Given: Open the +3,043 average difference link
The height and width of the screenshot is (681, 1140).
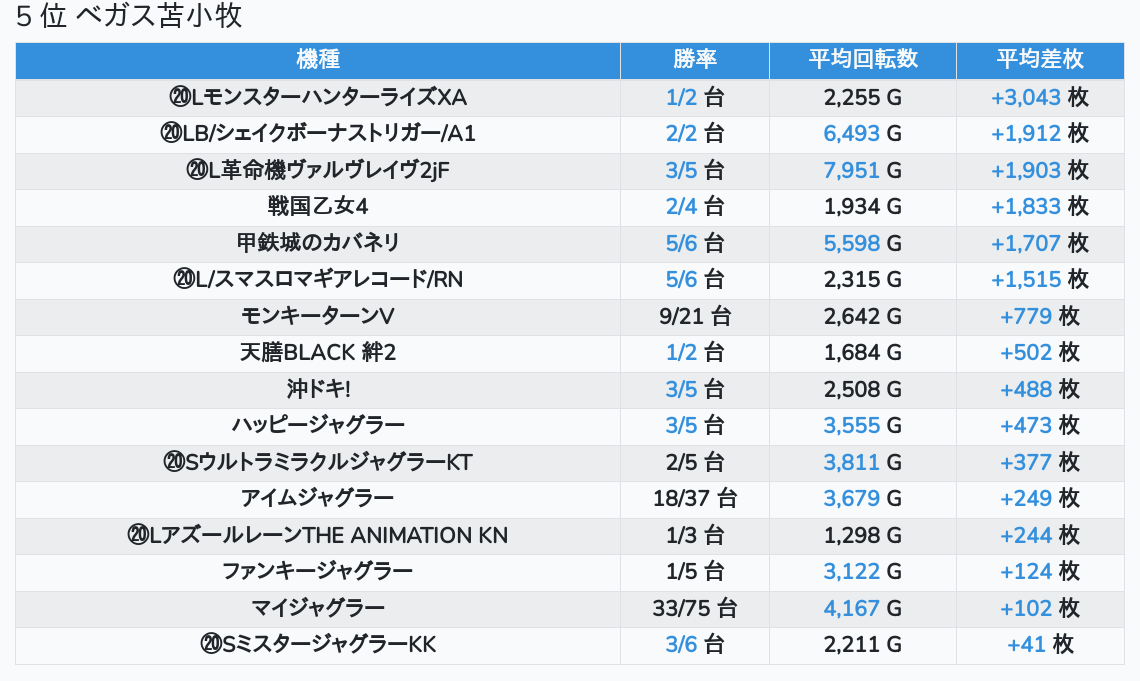Looking at the screenshot, I should click(x=1025, y=98).
